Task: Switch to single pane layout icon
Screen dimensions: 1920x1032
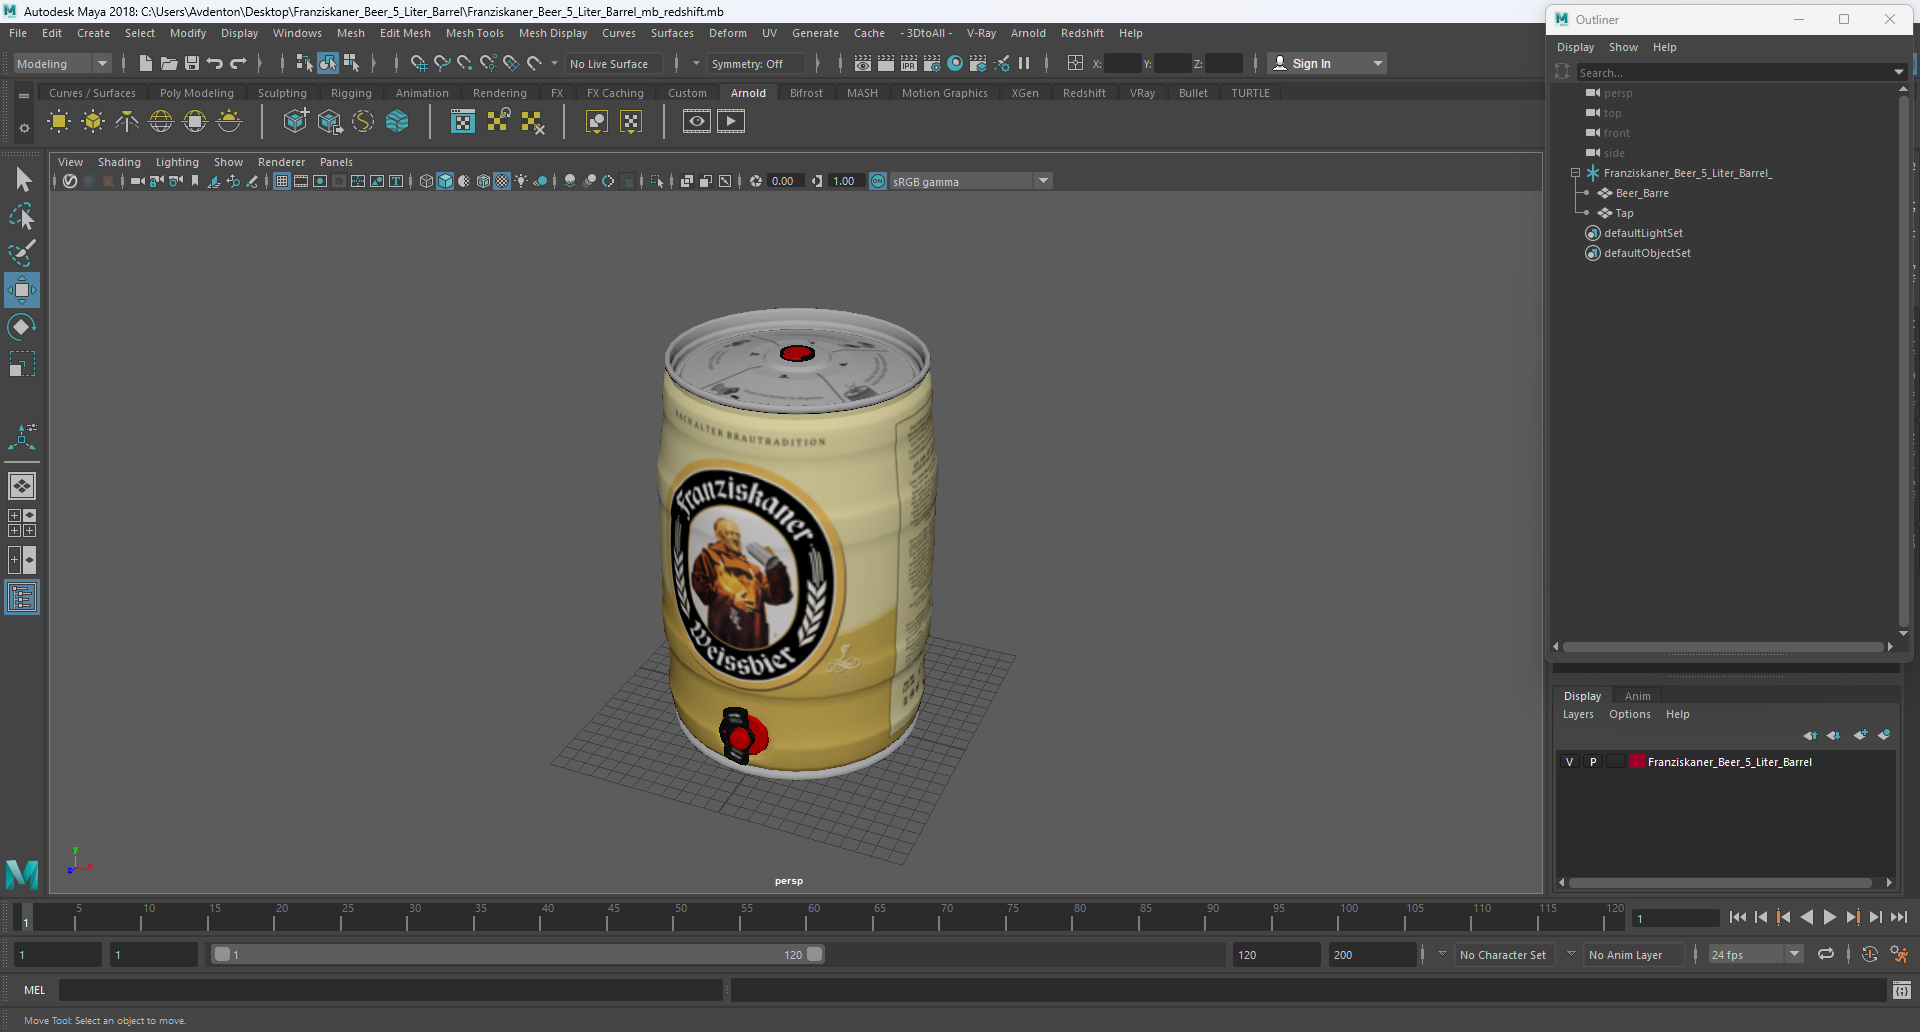Action: coord(22,486)
